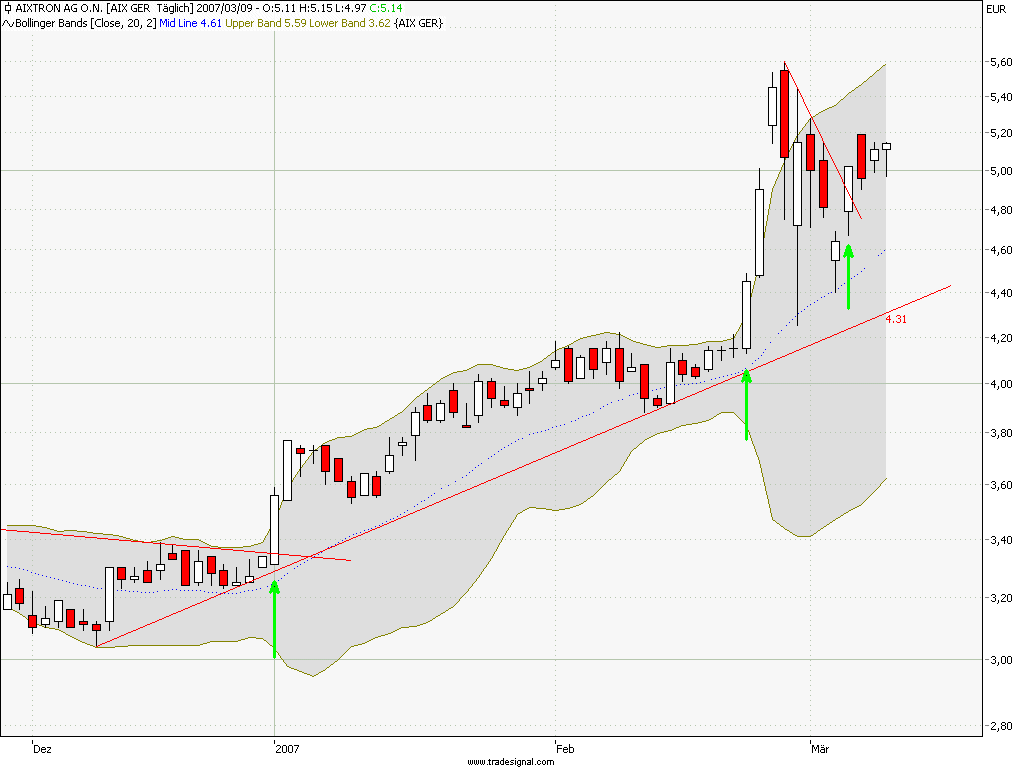Click the red 4.31 trendline value label

pos(896,319)
